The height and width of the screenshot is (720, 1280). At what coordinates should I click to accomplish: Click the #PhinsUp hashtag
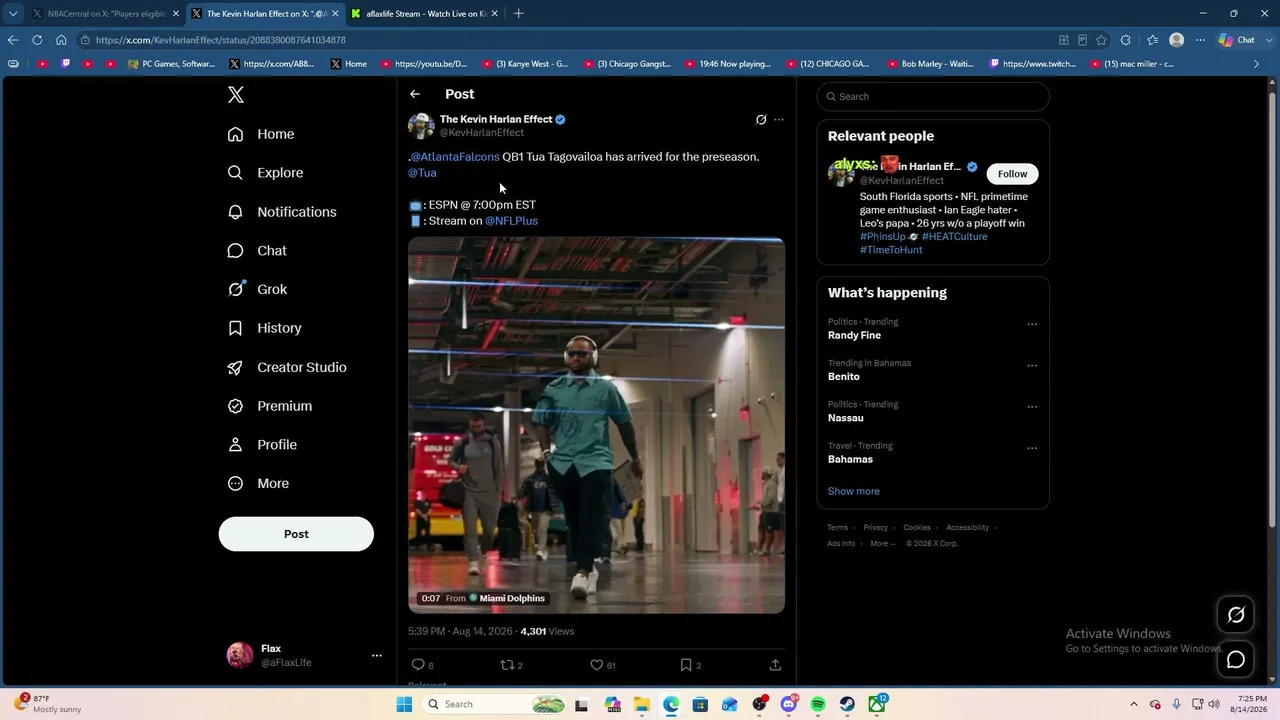pos(883,237)
